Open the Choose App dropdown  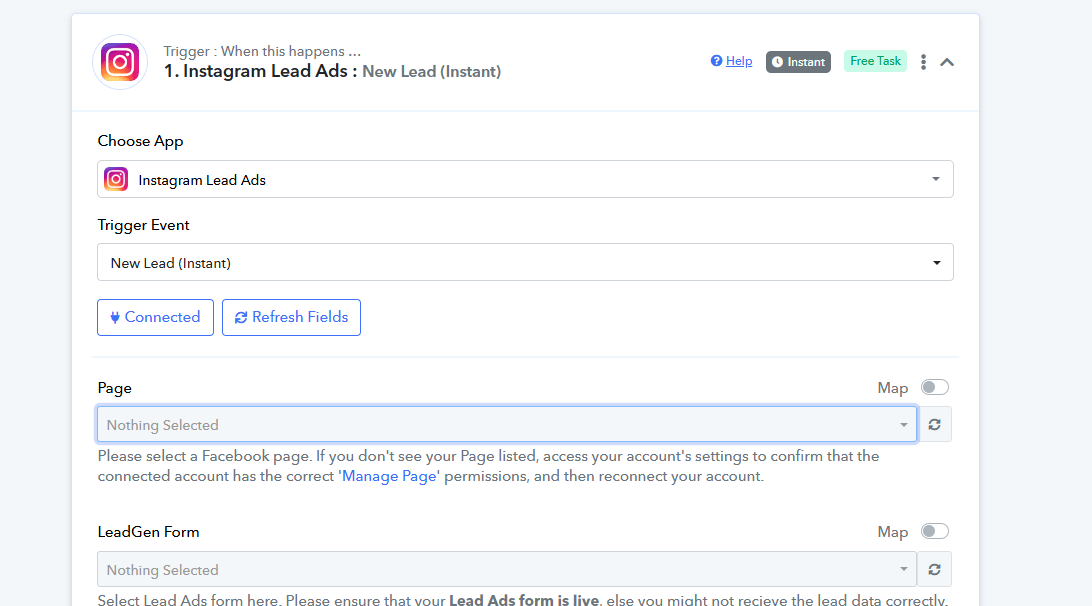pyautogui.click(x=525, y=180)
